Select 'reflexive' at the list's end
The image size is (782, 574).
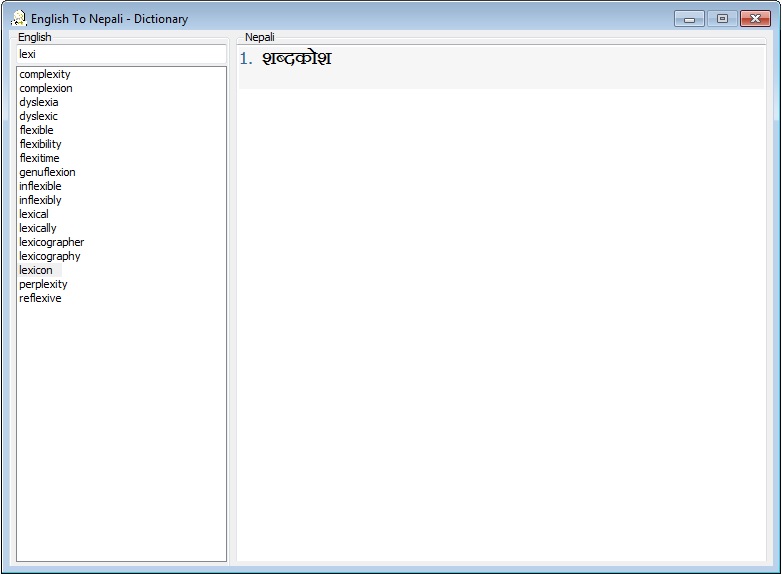tap(40, 298)
